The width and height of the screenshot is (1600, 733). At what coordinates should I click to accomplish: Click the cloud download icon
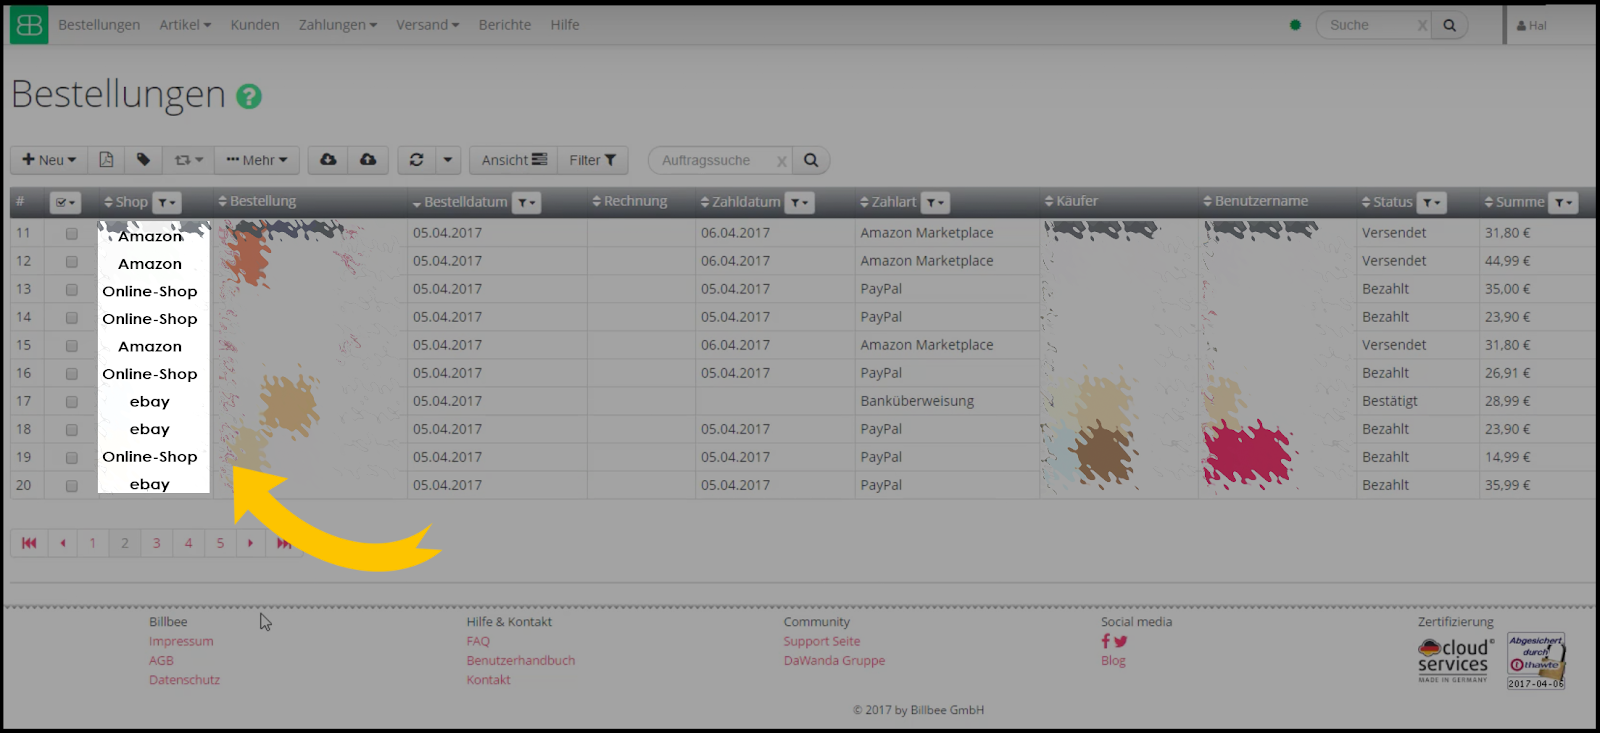pos(328,160)
